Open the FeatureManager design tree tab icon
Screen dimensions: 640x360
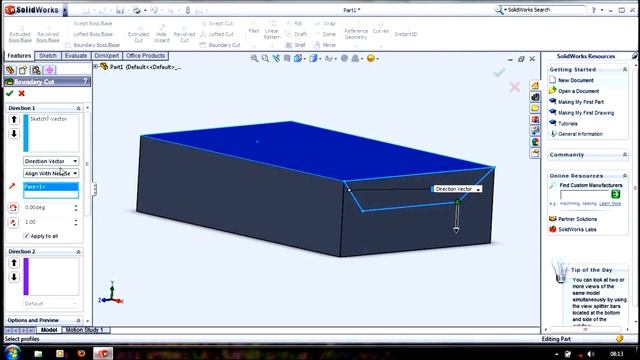10,70
